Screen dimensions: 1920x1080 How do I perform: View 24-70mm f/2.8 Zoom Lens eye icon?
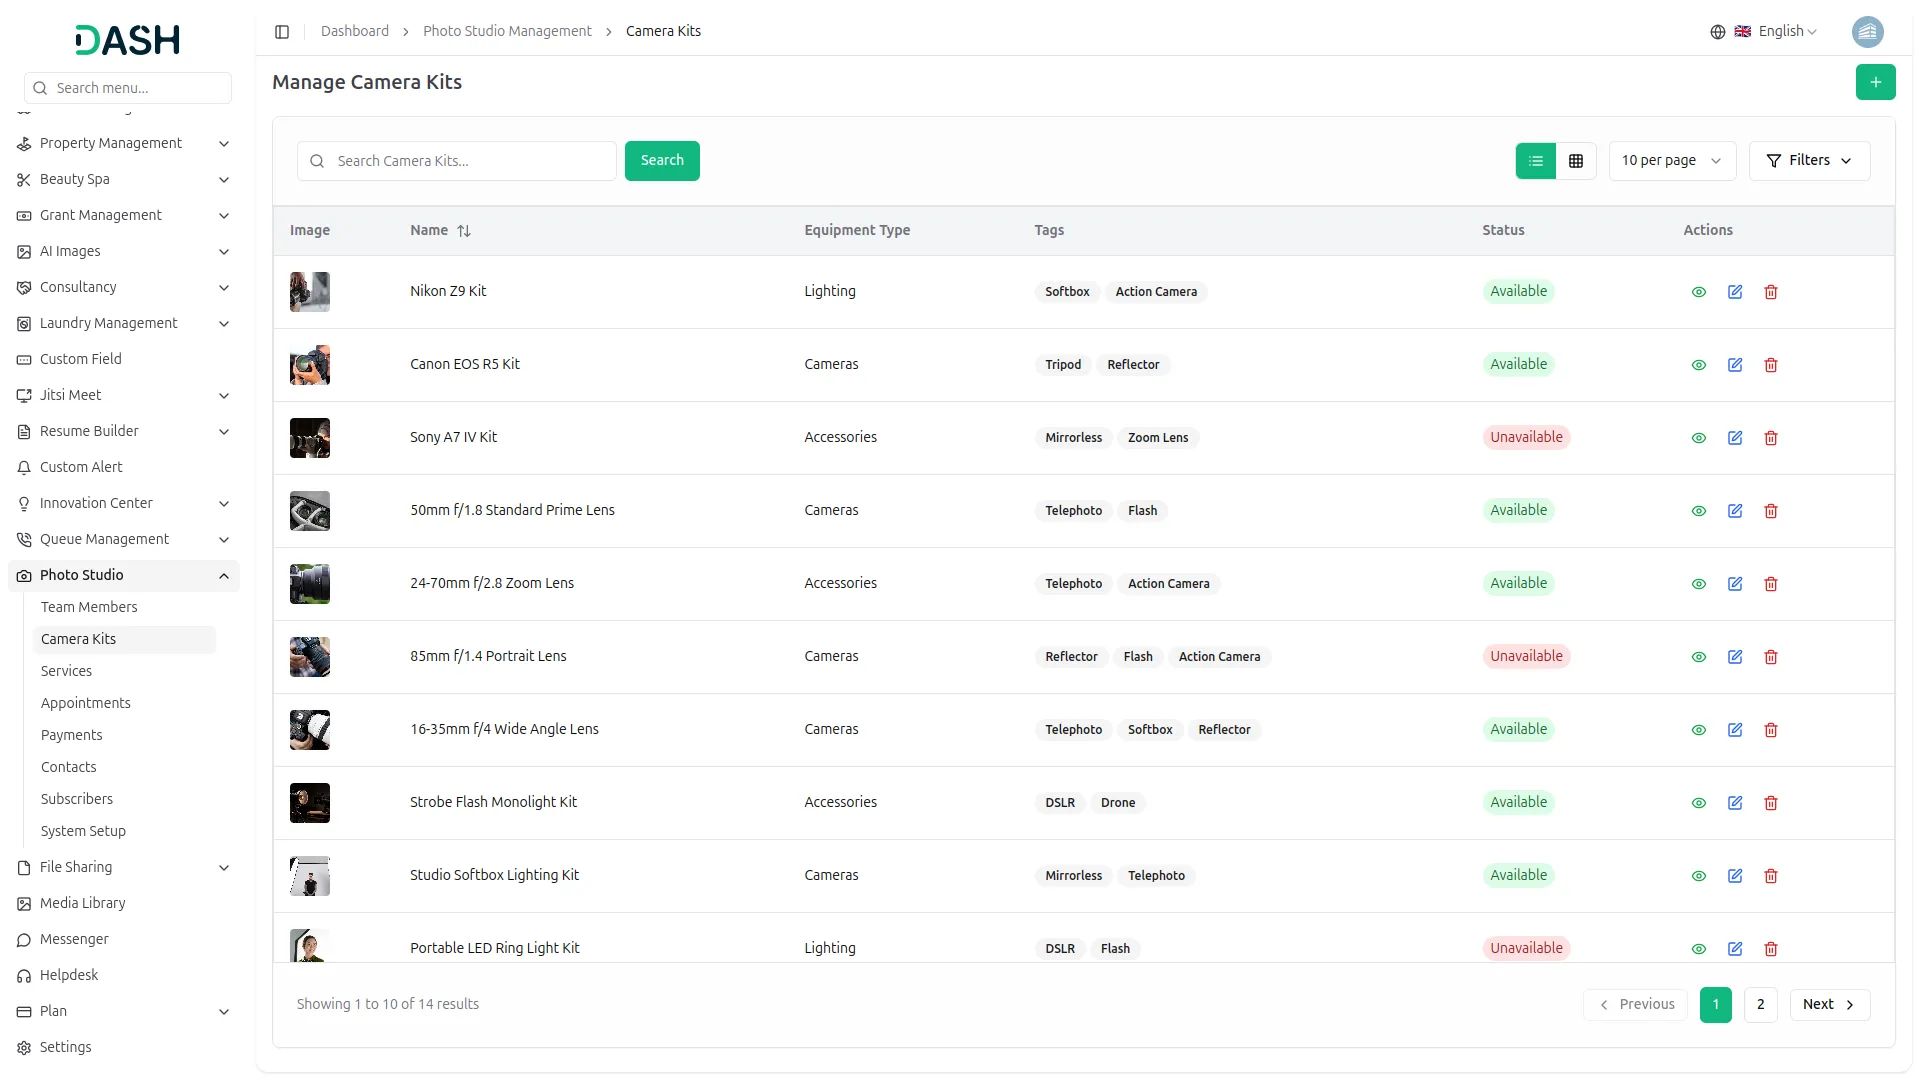click(1698, 584)
